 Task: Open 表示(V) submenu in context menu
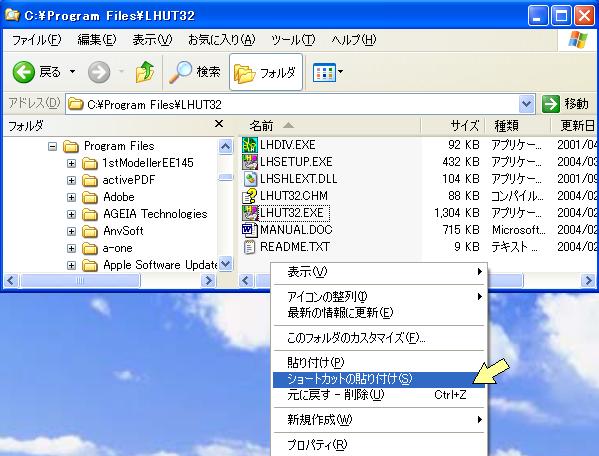click(x=379, y=272)
